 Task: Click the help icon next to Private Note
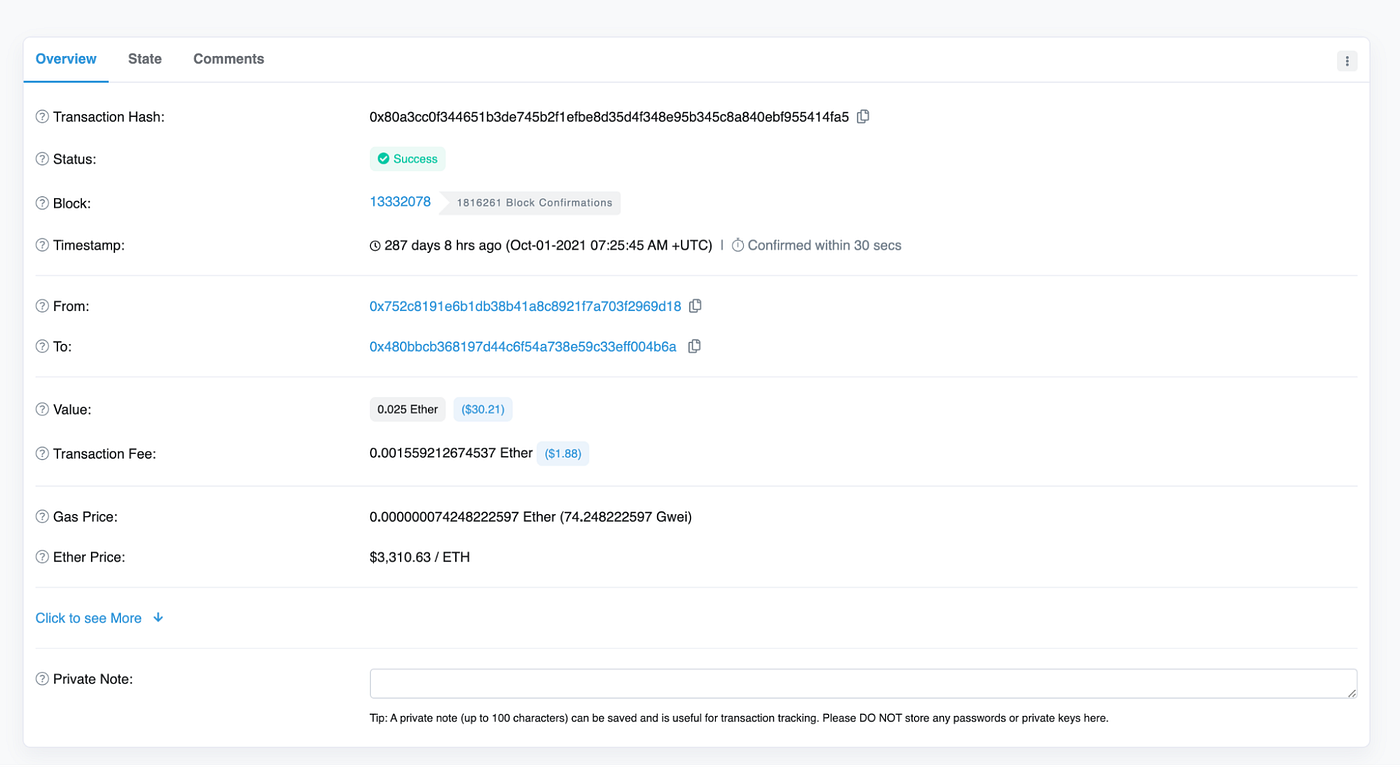coord(41,678)
